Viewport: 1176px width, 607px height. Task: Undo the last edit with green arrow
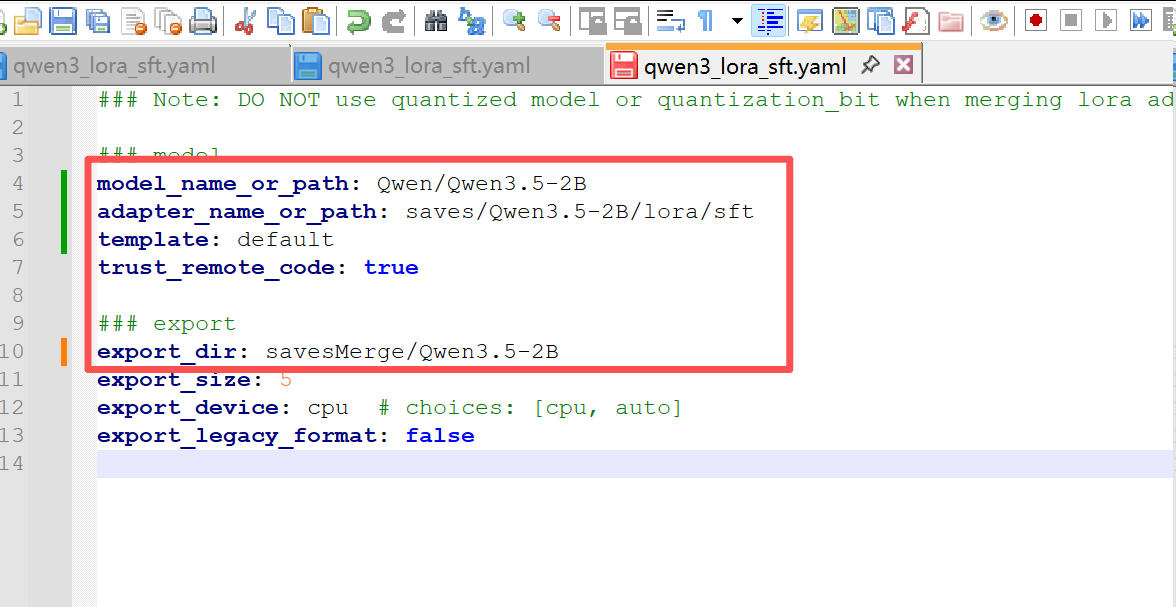[x=358, y=20]
